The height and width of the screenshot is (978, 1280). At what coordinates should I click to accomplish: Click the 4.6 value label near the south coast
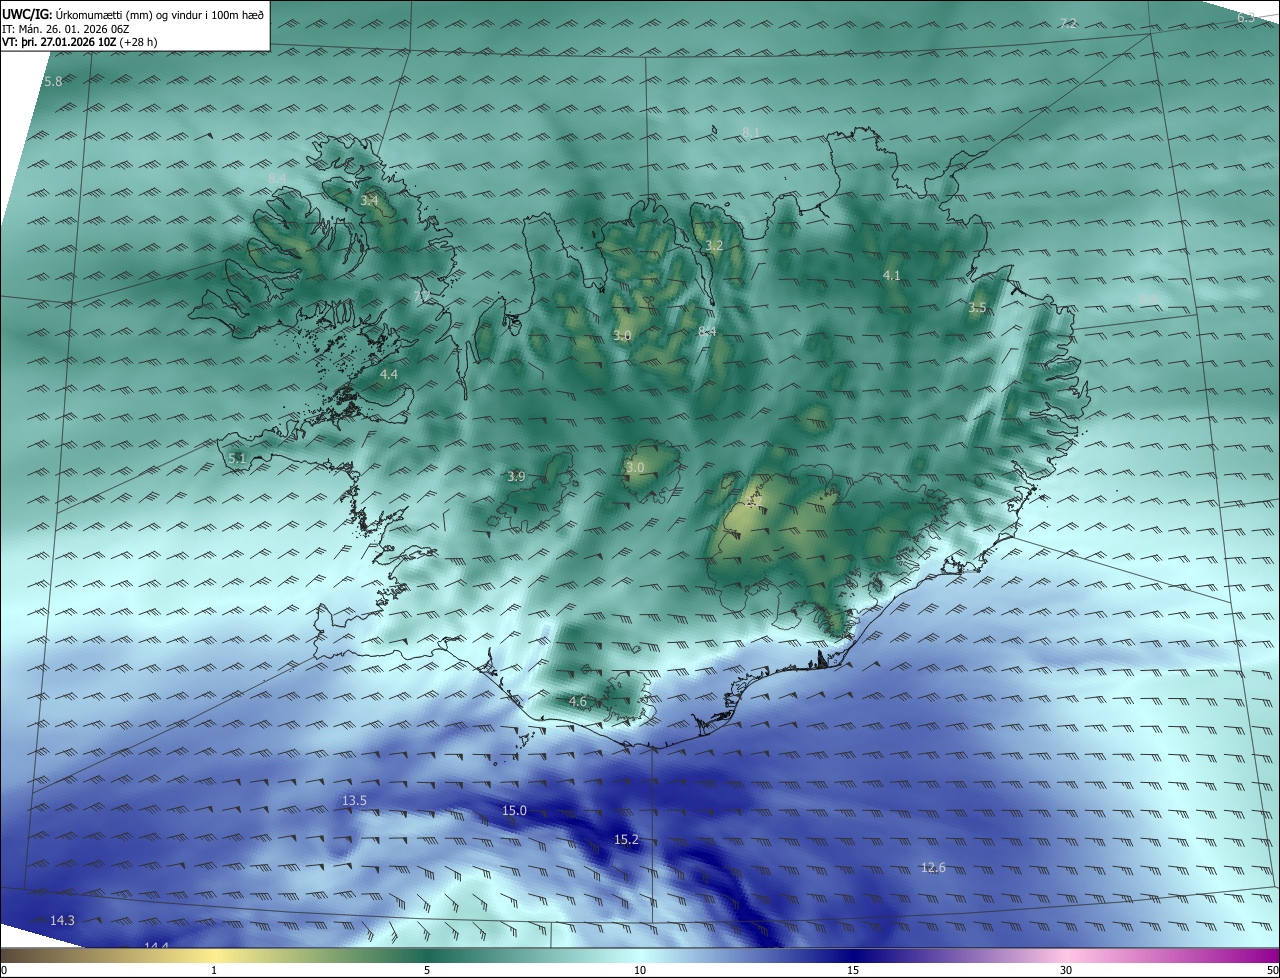[578, 702]
